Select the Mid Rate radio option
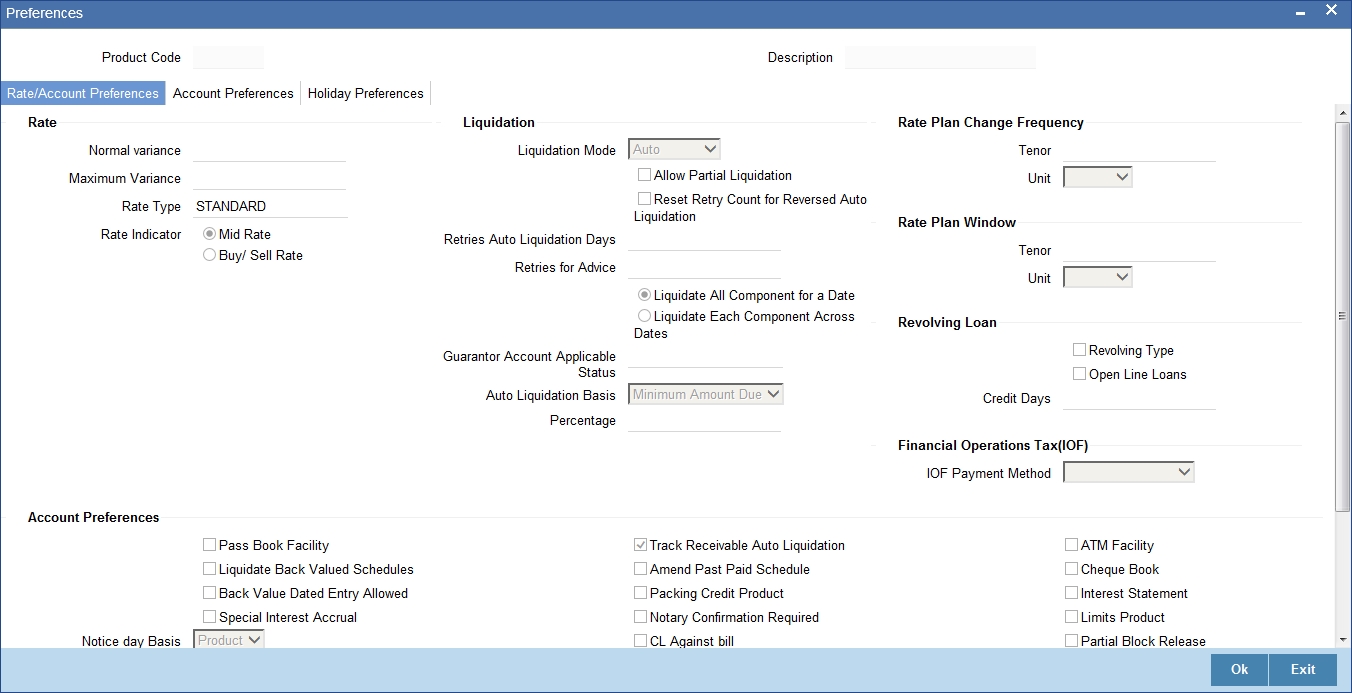Screen dimensions: 1352x693 coord(210,234)
